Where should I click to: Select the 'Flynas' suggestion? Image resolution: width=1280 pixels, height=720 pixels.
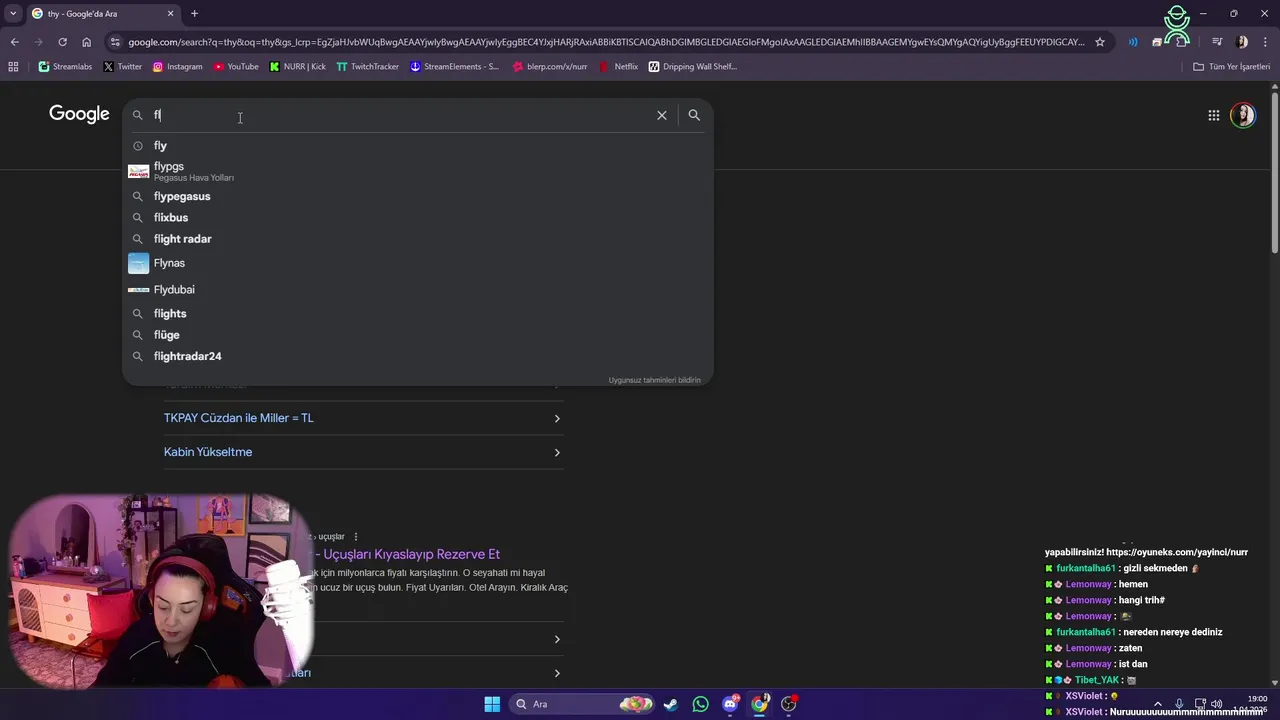click(x=418, y=263)
